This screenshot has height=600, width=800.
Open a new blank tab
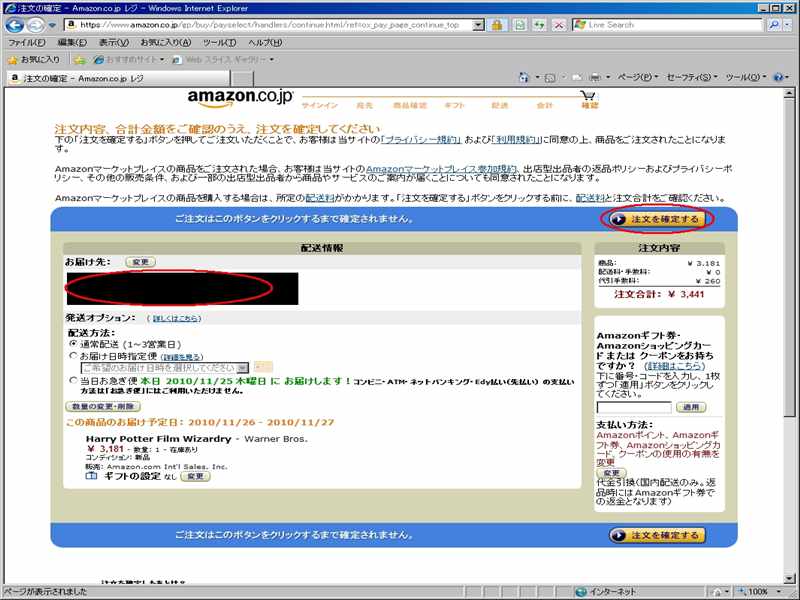[242, 79]
